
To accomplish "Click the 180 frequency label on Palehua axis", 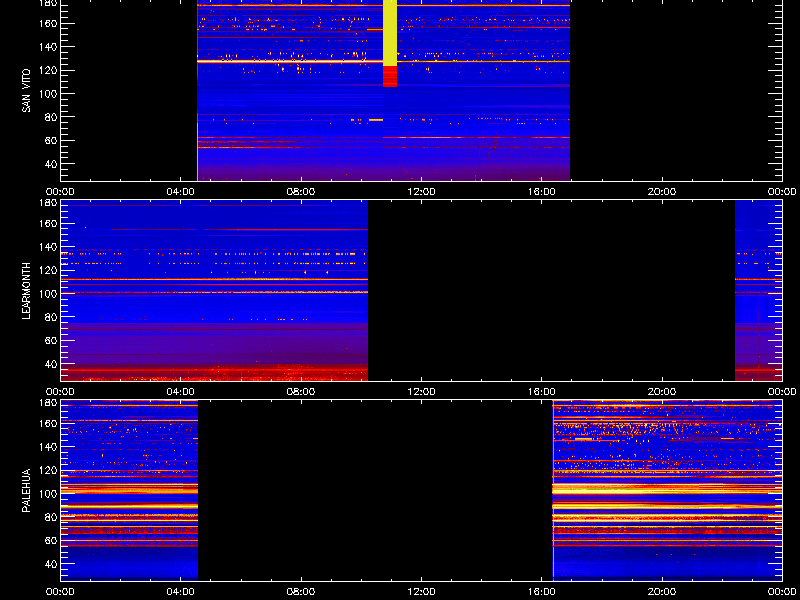I will (x=47, y=403).
